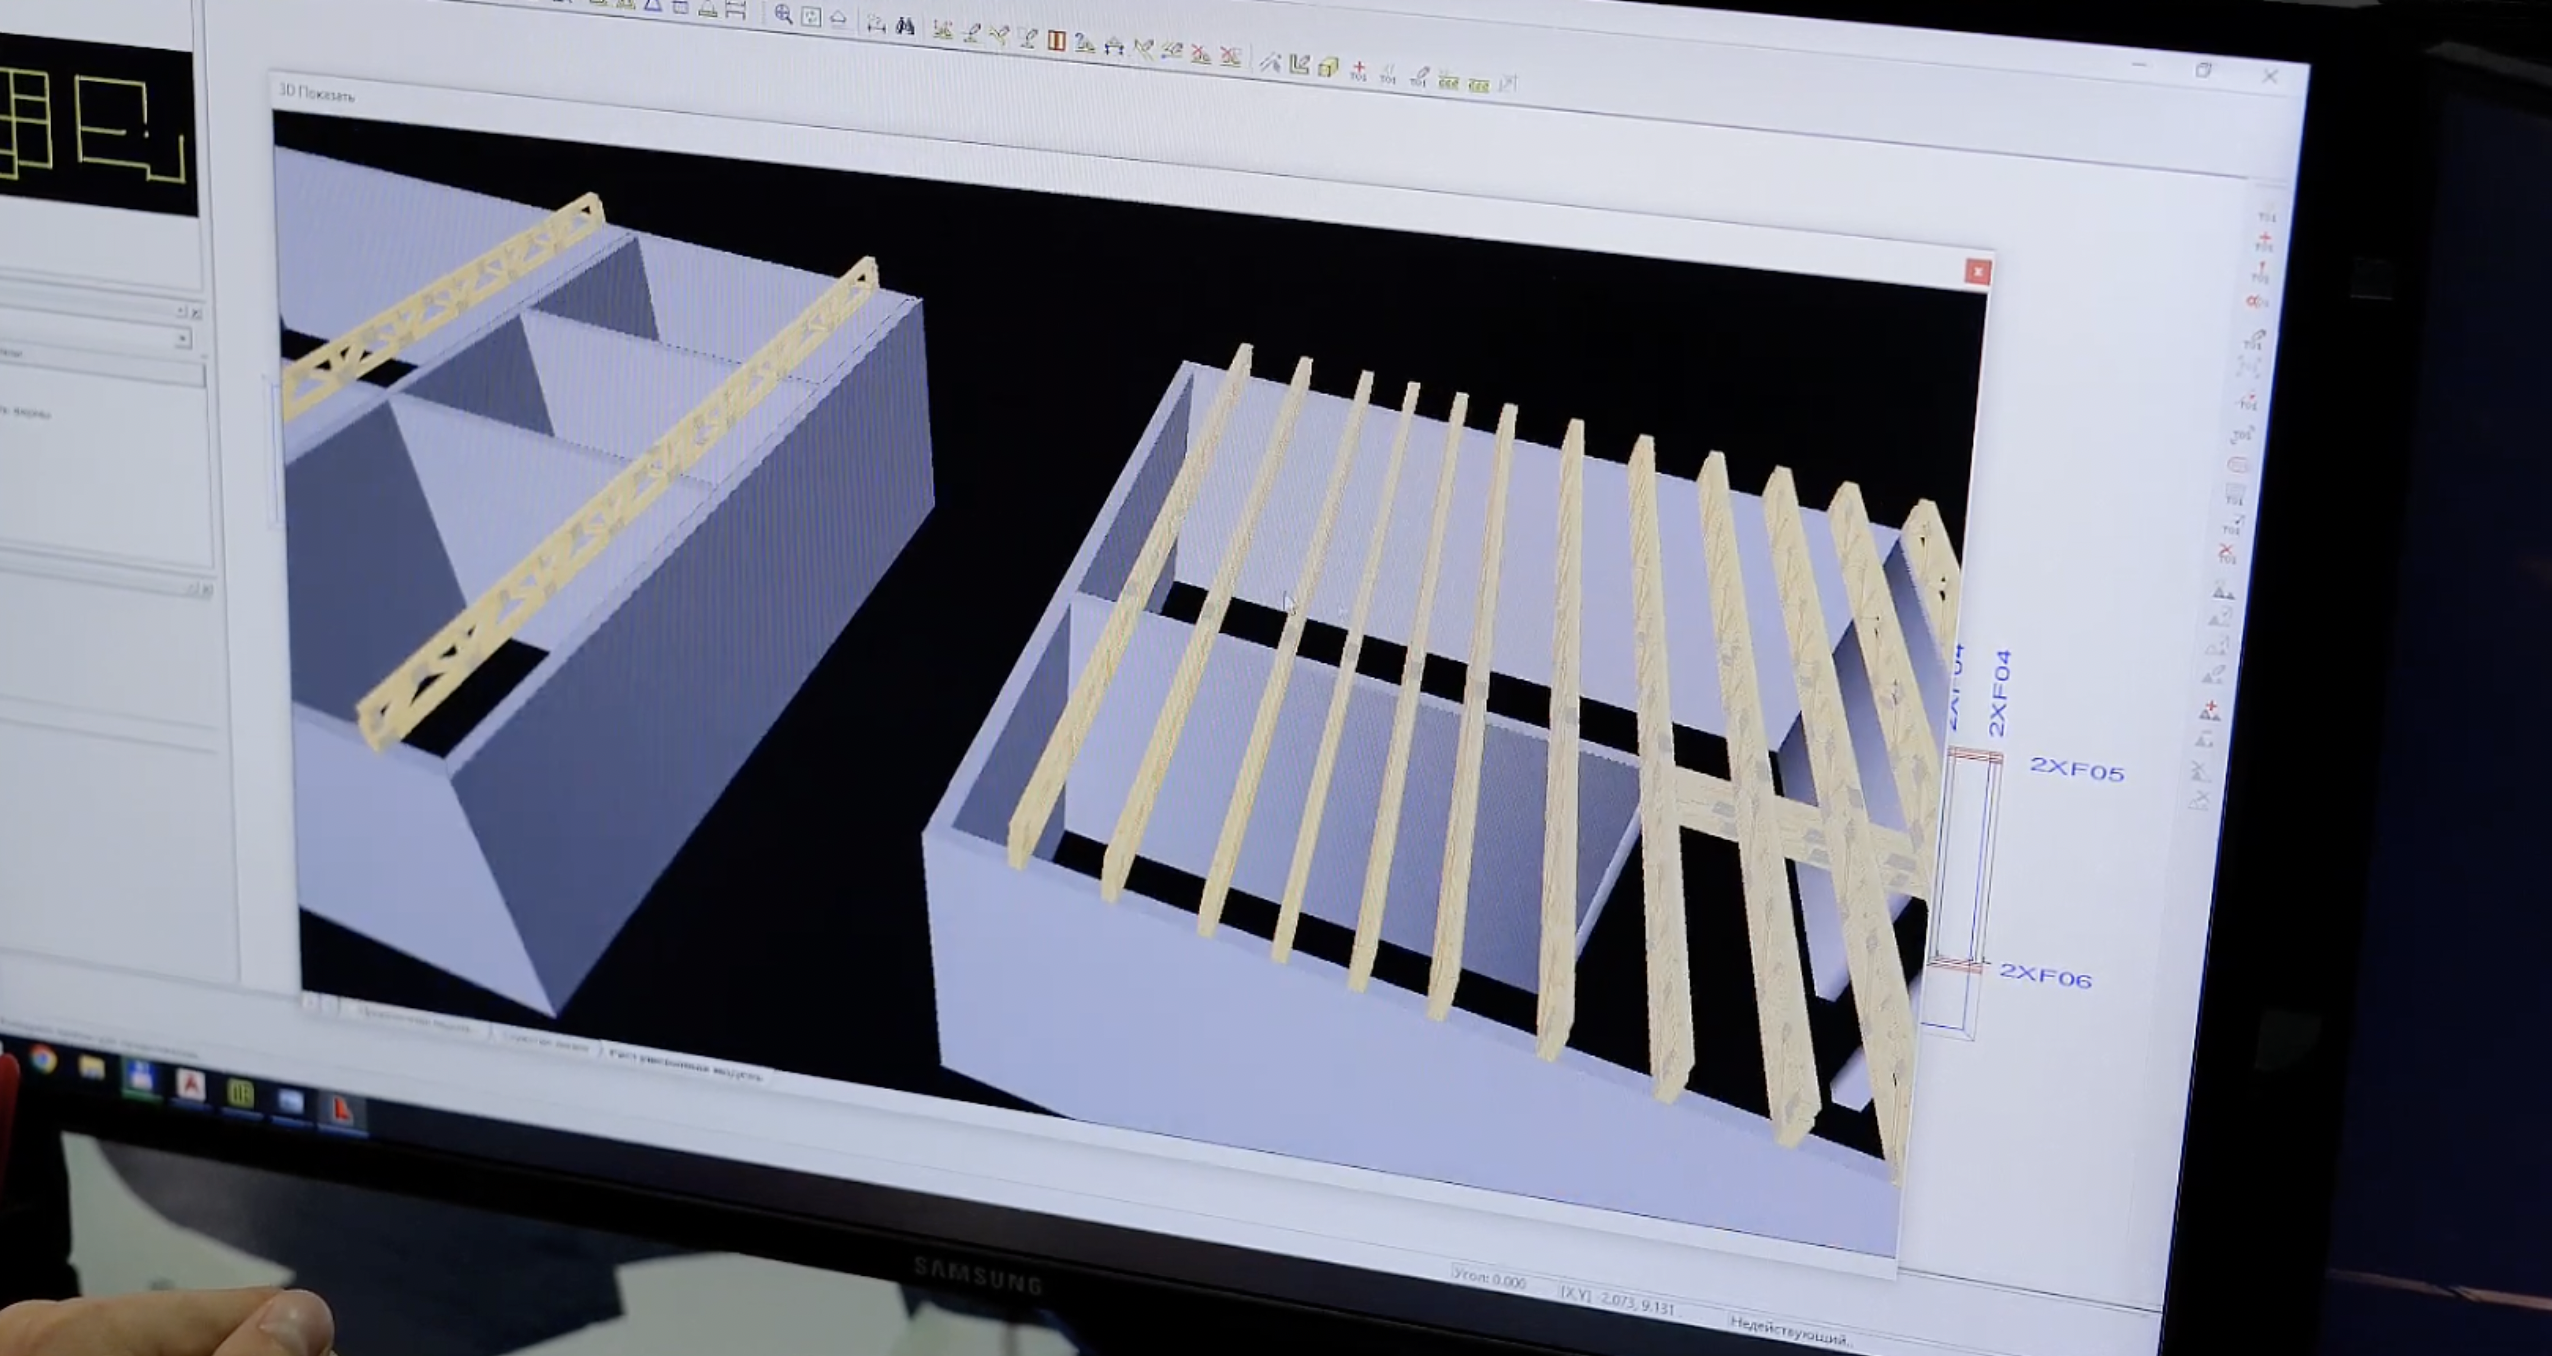Open File Explorer folder in taskbar
2552x1356 pixels.
click(x=92, y=1069)
